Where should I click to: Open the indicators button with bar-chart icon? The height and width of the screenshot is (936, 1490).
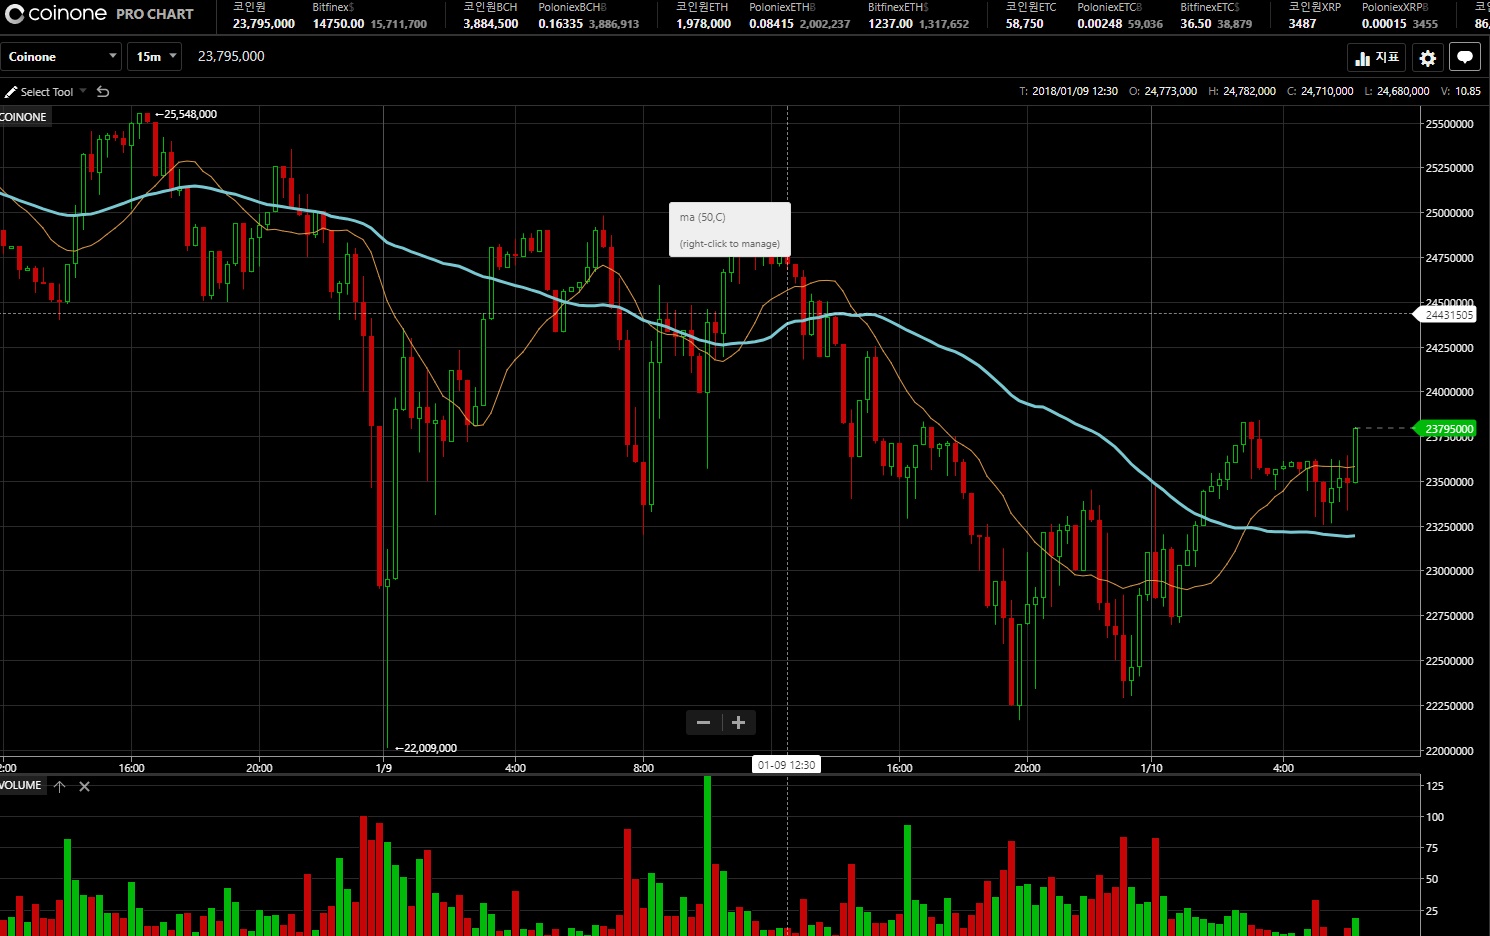pos(1377,58)
